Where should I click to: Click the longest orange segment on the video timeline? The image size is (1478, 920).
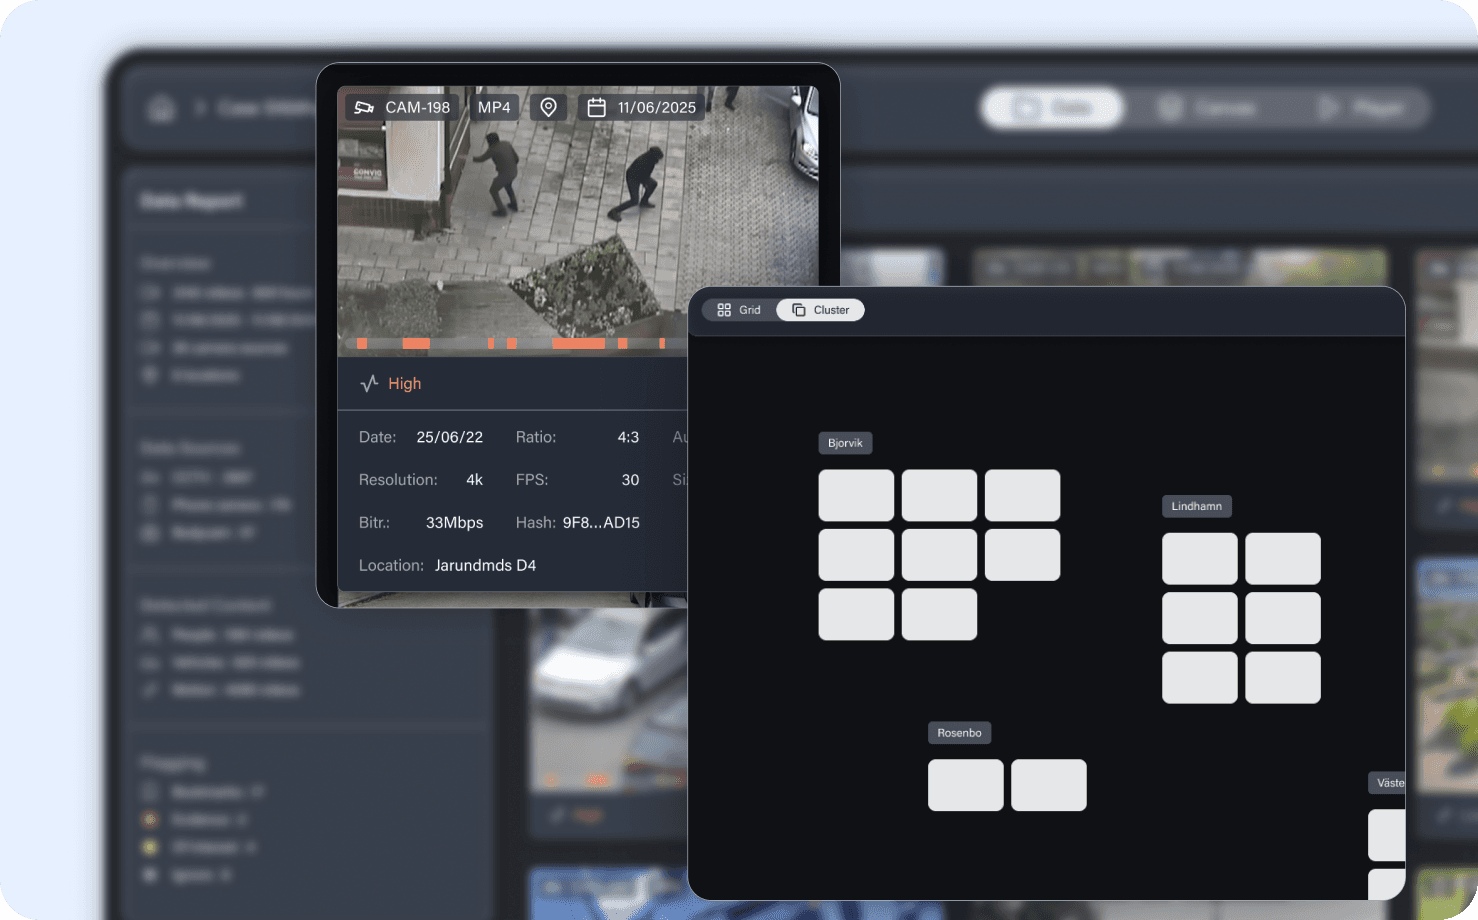(579, 343)
